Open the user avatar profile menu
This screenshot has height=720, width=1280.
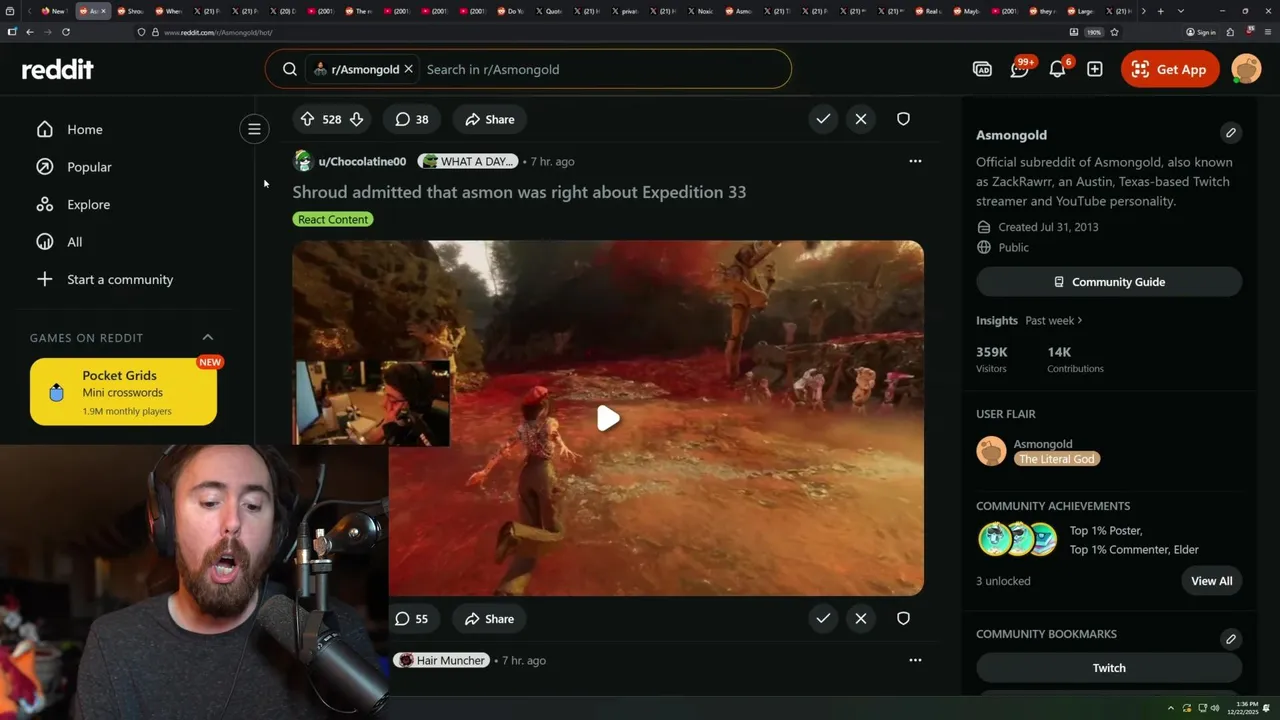pyautogui.click(x=1246, y=69)
